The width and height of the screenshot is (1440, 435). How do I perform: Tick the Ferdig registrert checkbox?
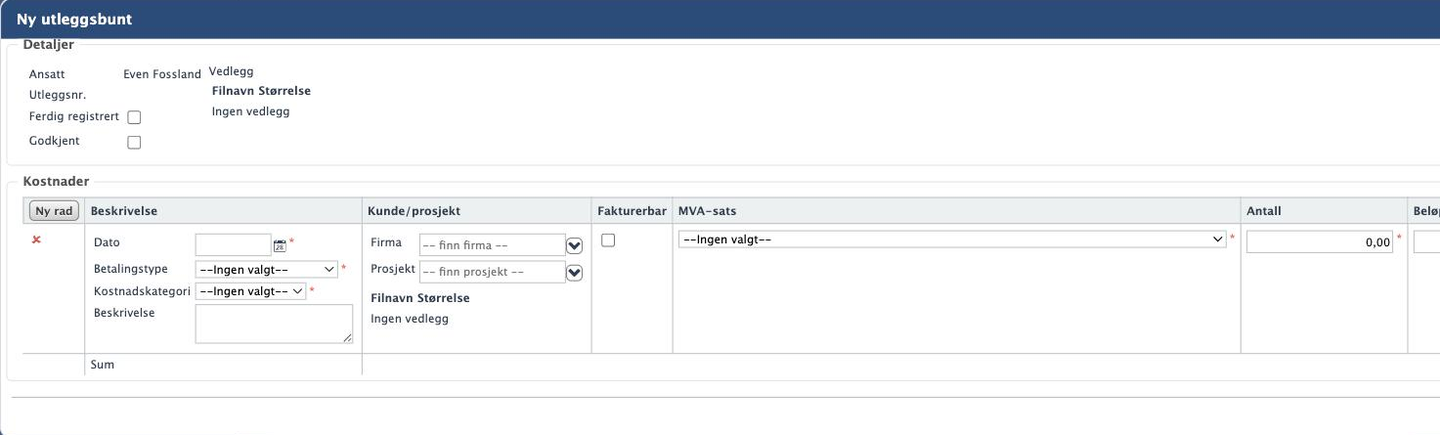click(134, 117)
